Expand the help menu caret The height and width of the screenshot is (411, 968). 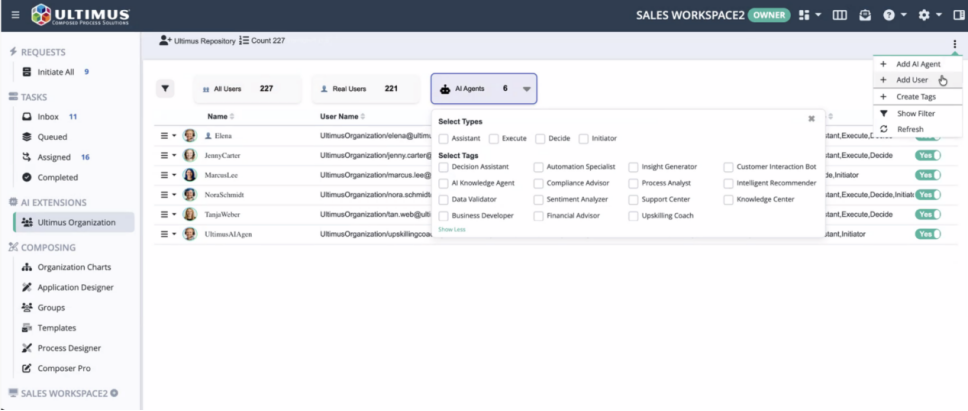coord(903,15)
